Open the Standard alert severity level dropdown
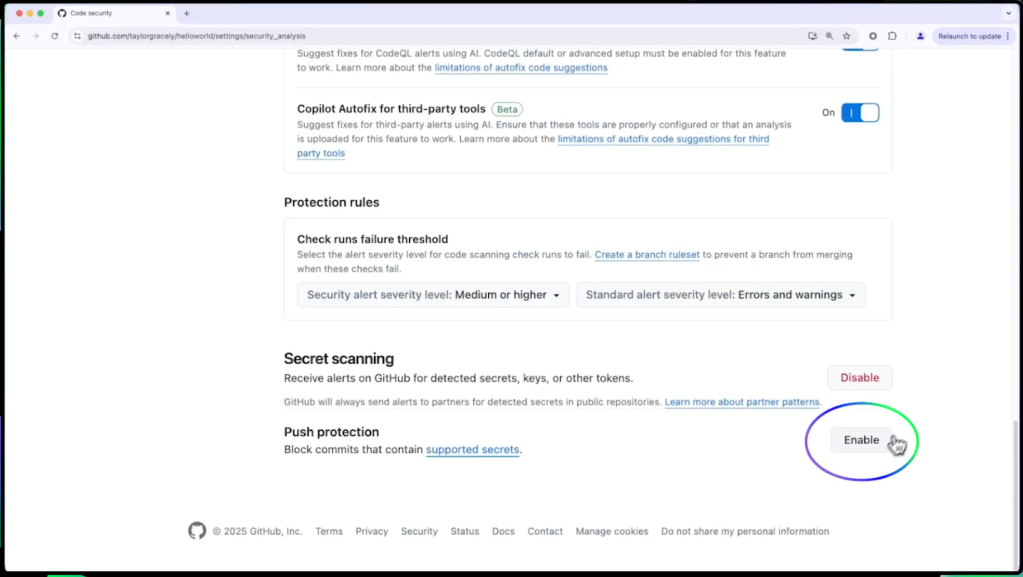Screen dimensions: 1023x577 (720, 294)
